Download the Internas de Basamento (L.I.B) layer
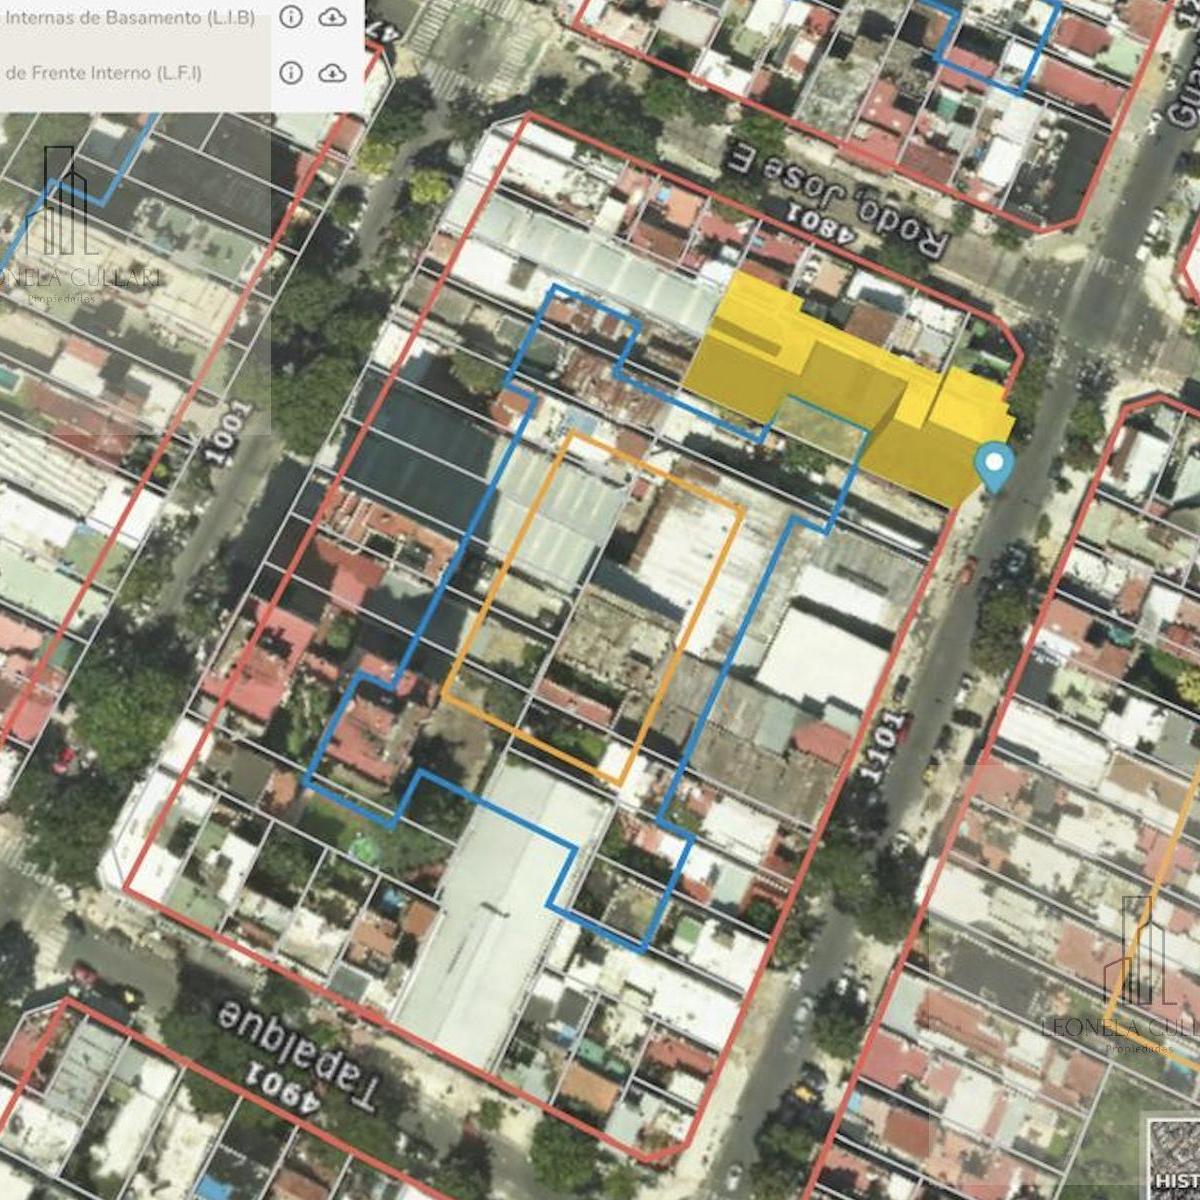The height and width of the screenshot is (1200, 1200). click(332, 17)
